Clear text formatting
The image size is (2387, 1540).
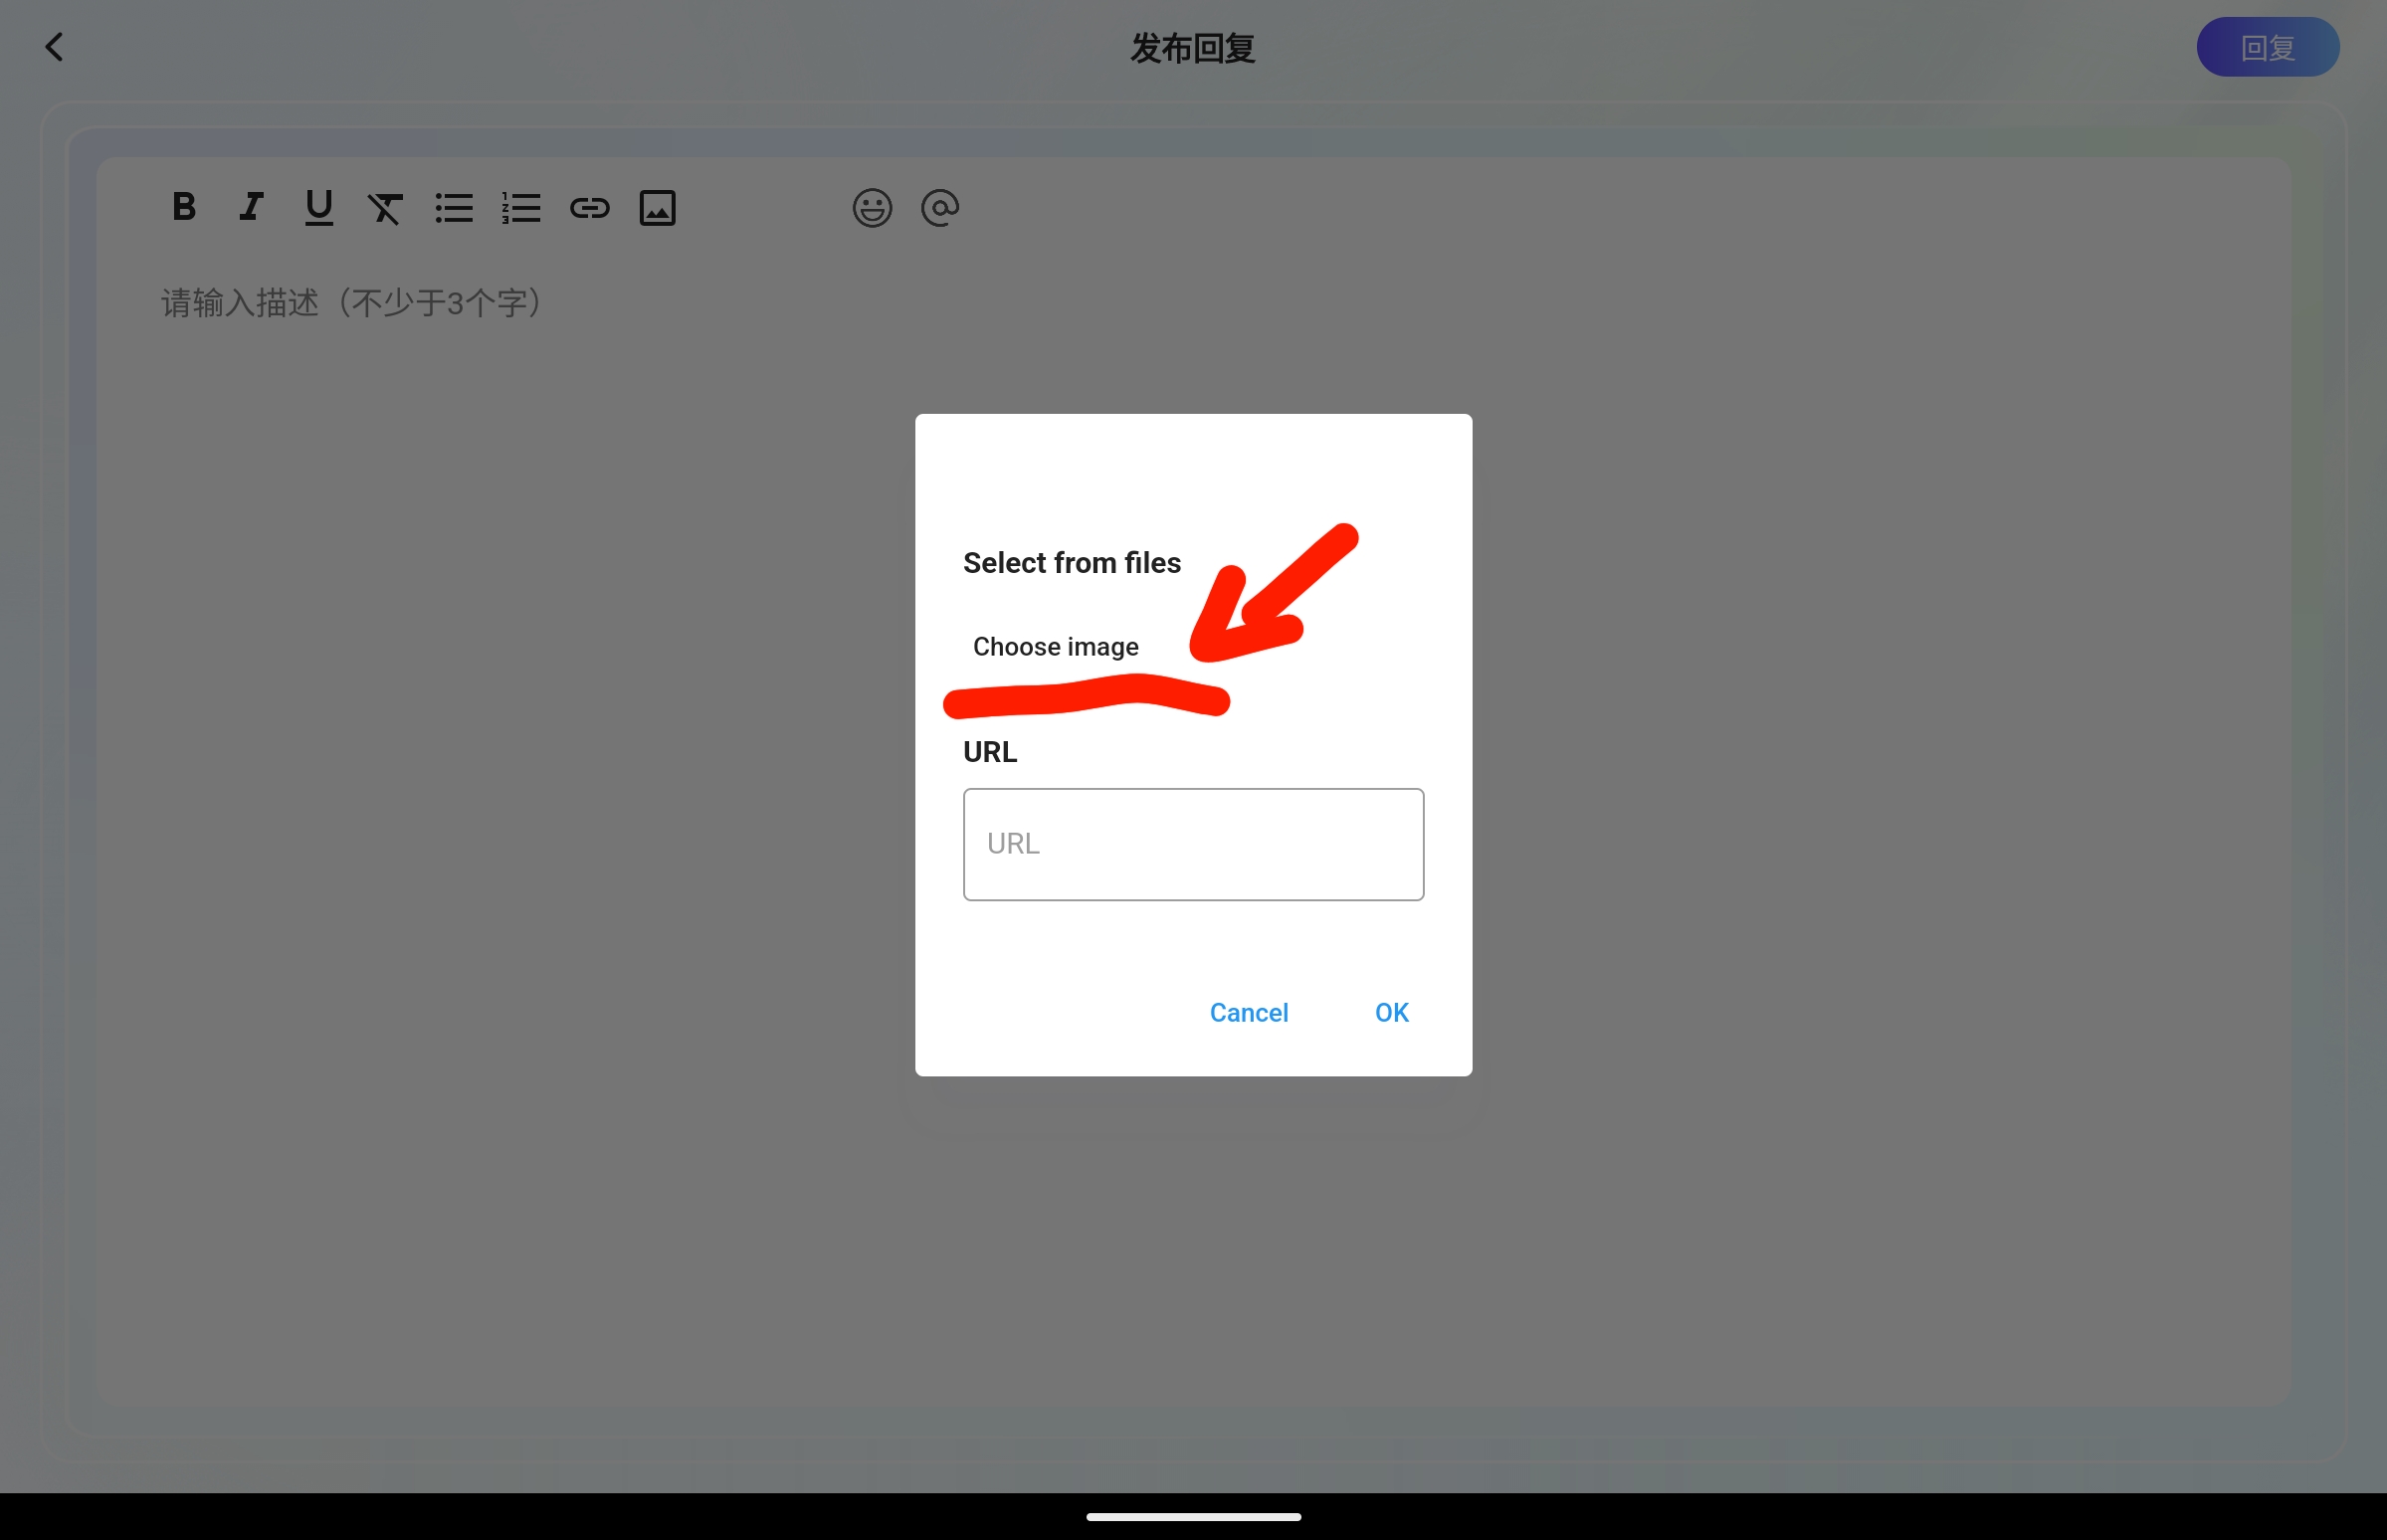pos(385,208)
